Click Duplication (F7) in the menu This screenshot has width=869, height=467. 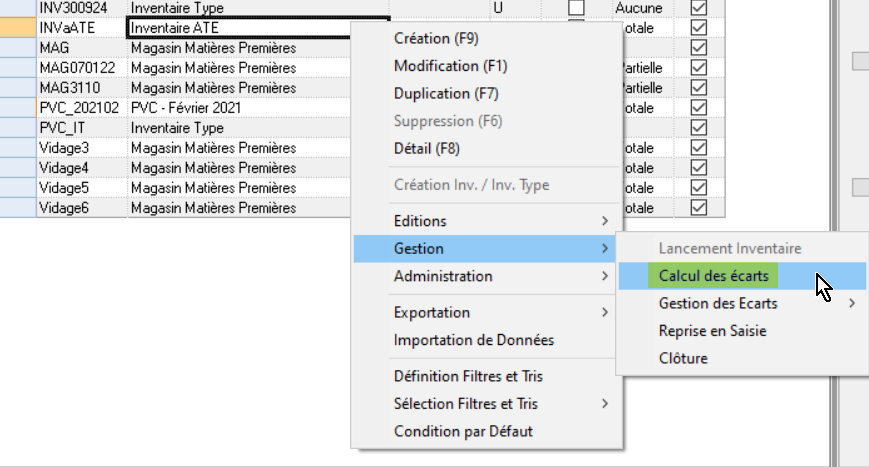[445, 94]
